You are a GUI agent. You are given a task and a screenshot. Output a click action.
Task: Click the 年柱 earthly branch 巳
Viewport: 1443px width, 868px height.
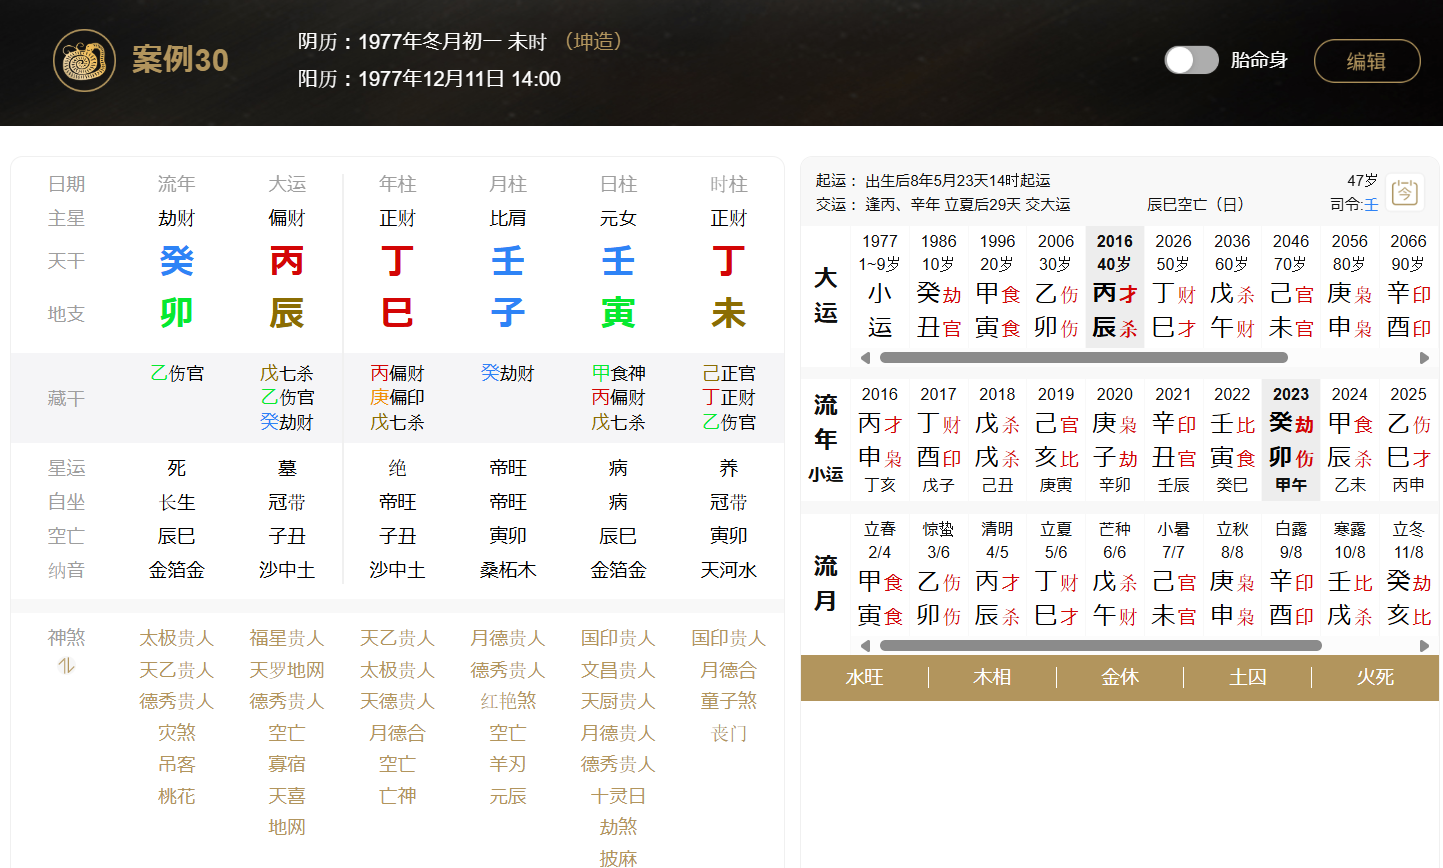tap(397, 313)
